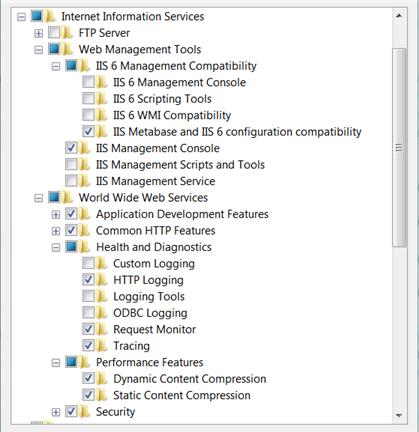The image size is (419, 432).
Task: Select the World Wide Web Services label
Action: [143, 198]
